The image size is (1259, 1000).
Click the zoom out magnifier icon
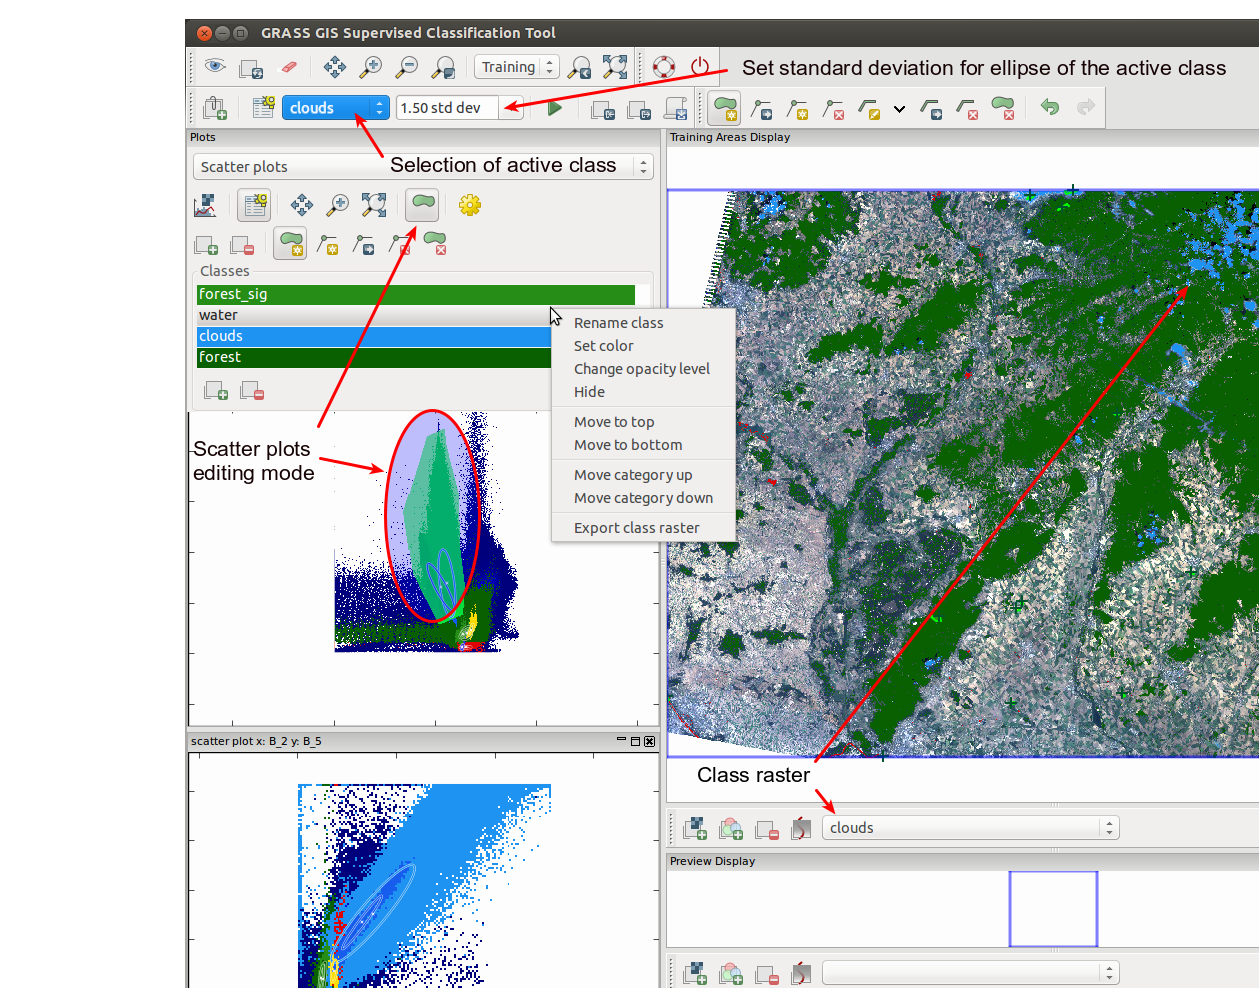tap(406, 68)
